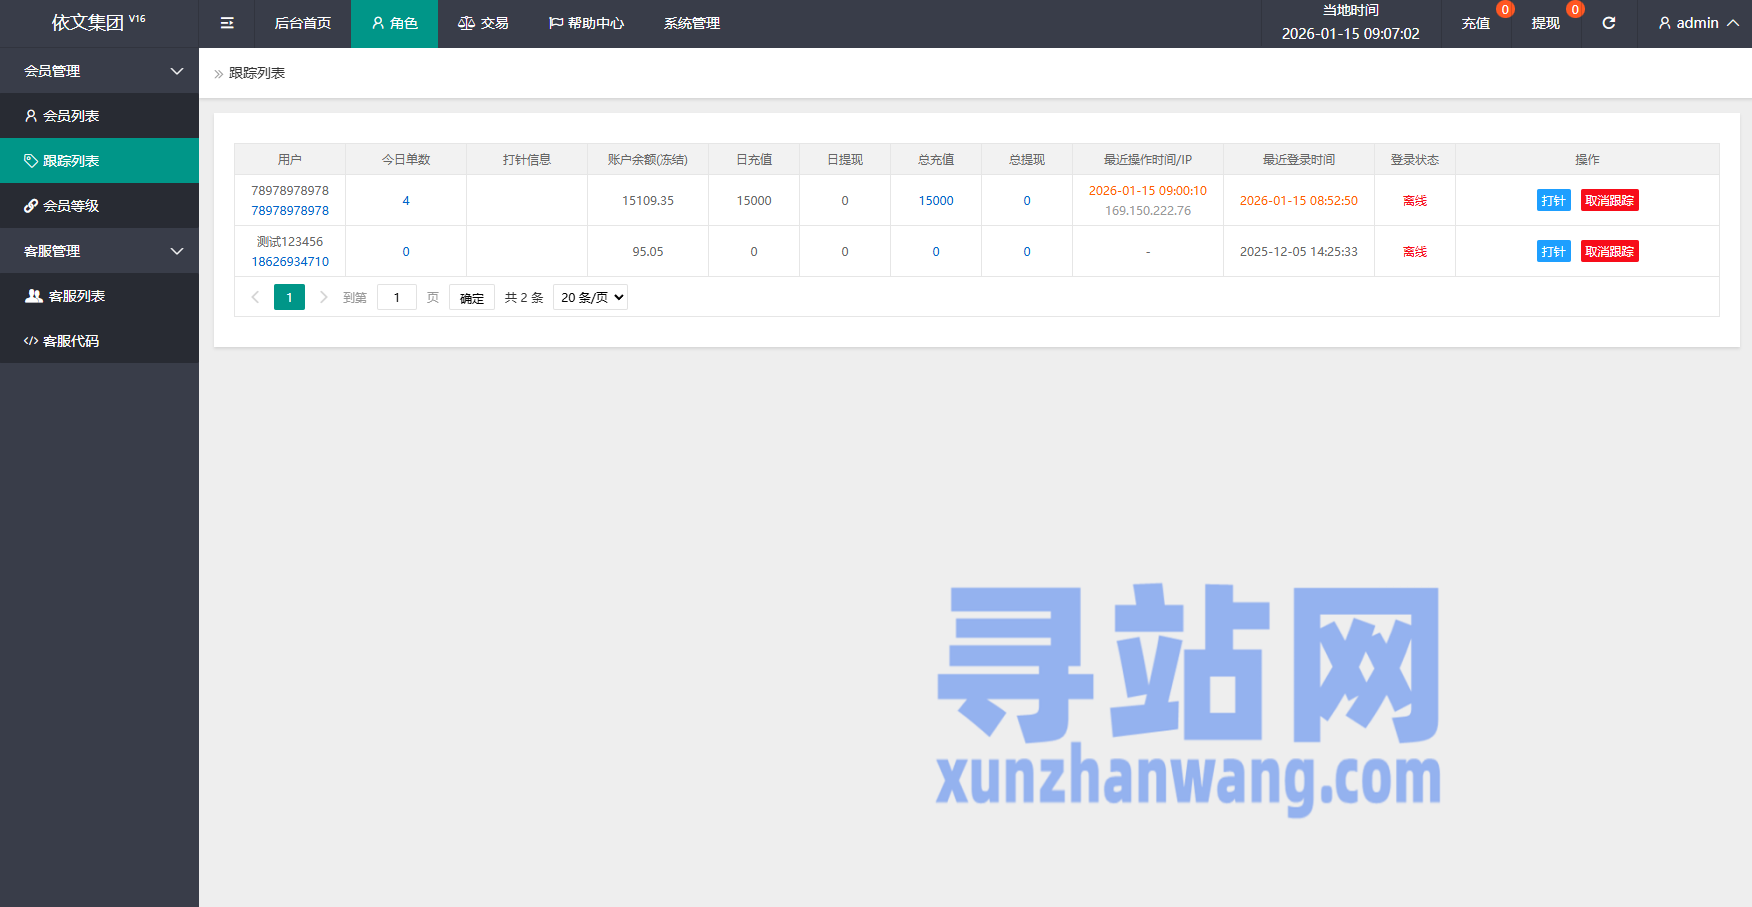Open 客服代码 in the sidebar
The width and height of the screenshot is (1752, 907).
click(70, 341)
